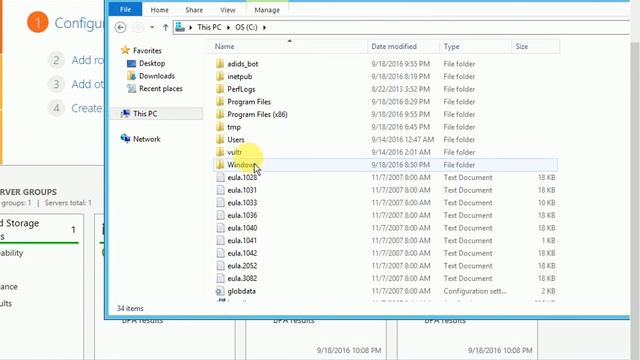Image resolution: width=640 pixels, height=360 pixels.
Task: Select the View ribbon tab
Action: click(x=227, y=10)
